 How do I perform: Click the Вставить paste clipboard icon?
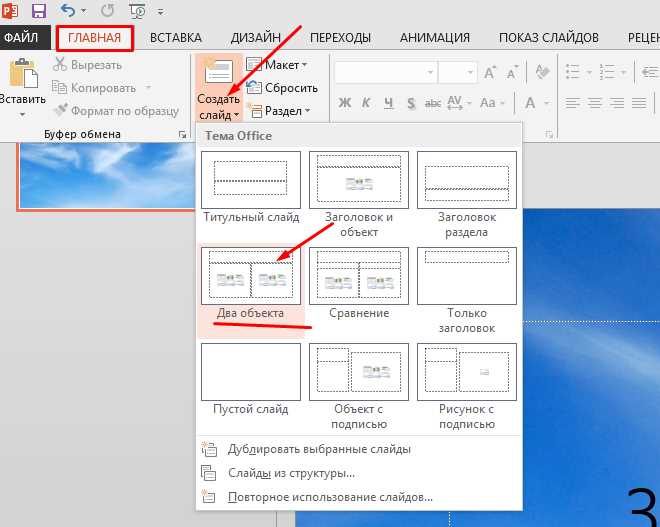pos(24,72)
